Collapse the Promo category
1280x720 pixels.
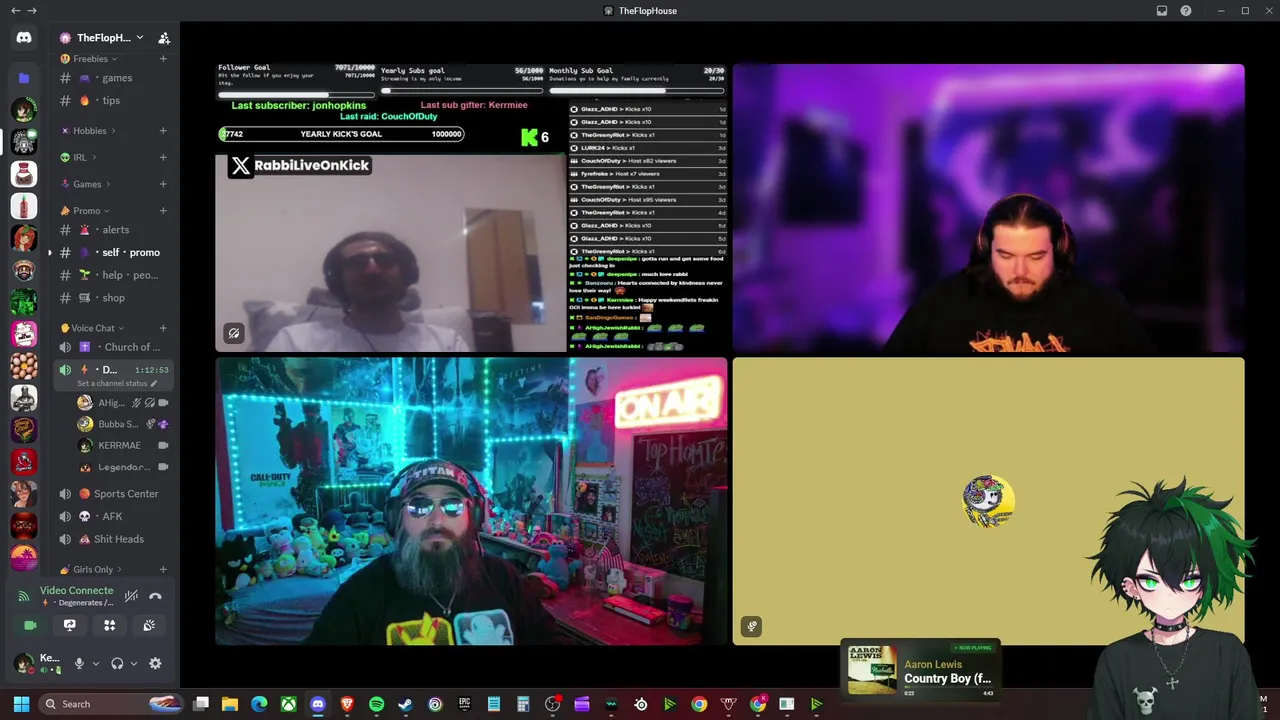tap(85, 211)
